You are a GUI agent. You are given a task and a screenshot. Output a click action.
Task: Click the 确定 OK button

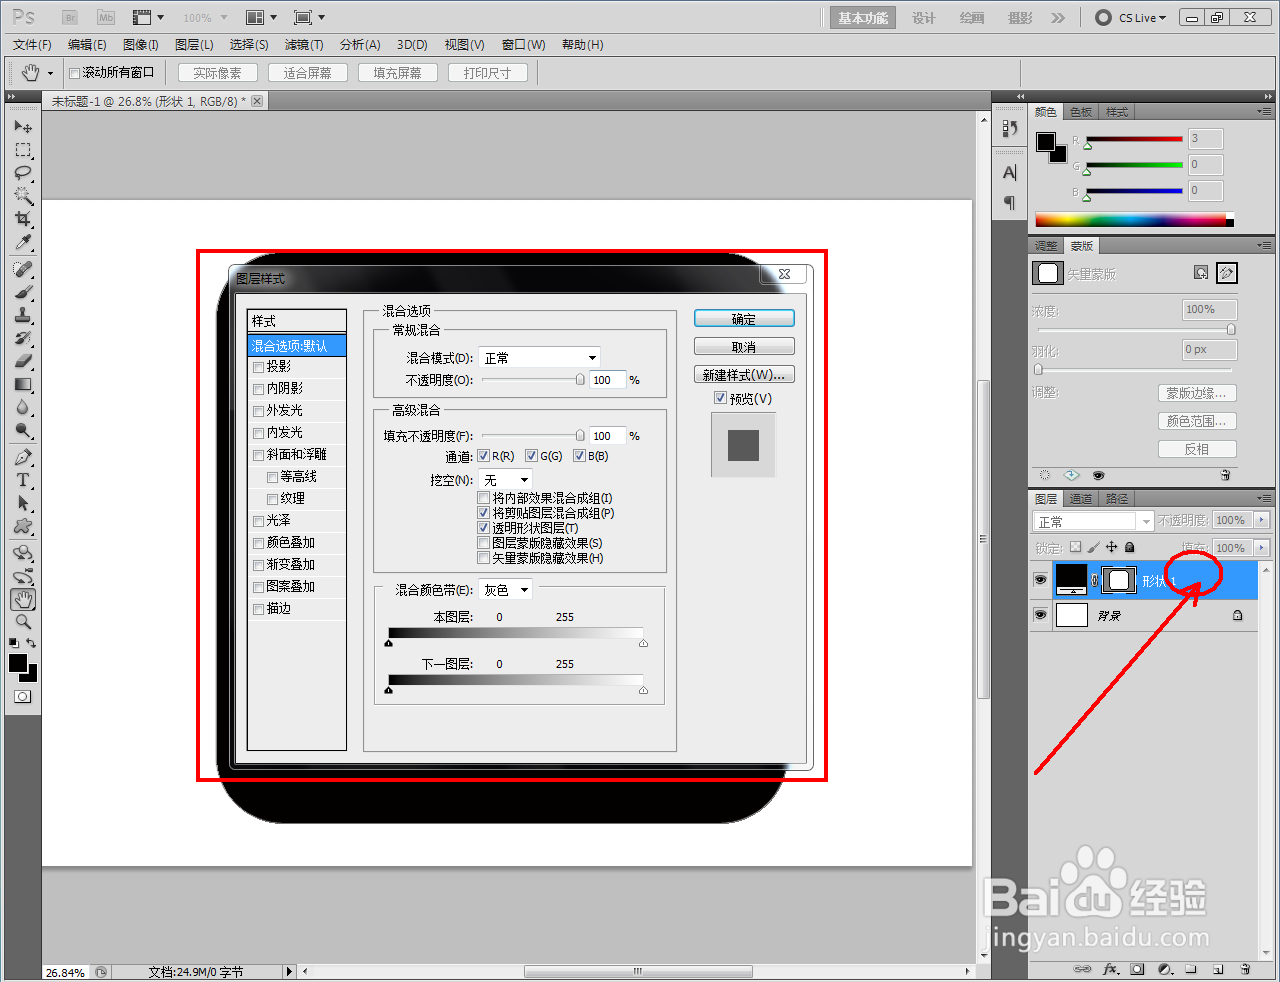[x=744, y=319]
